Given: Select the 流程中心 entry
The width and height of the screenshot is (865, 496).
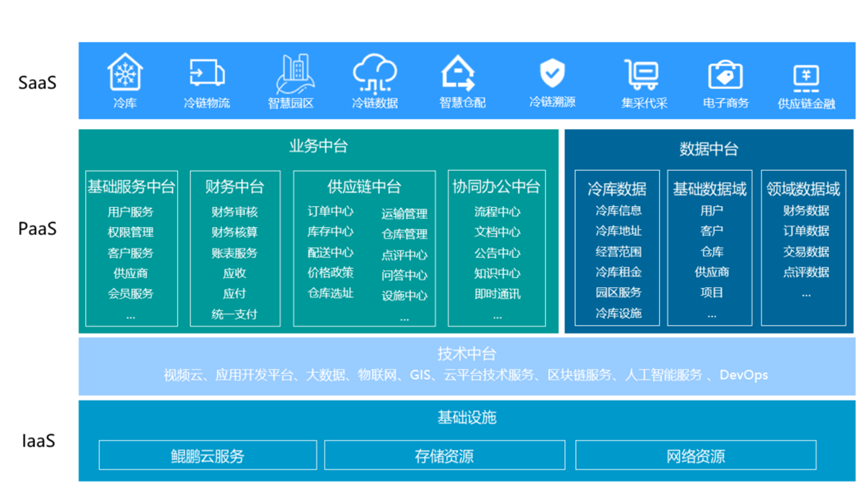Looking at the screenshot, I should [x=497, y=212].
